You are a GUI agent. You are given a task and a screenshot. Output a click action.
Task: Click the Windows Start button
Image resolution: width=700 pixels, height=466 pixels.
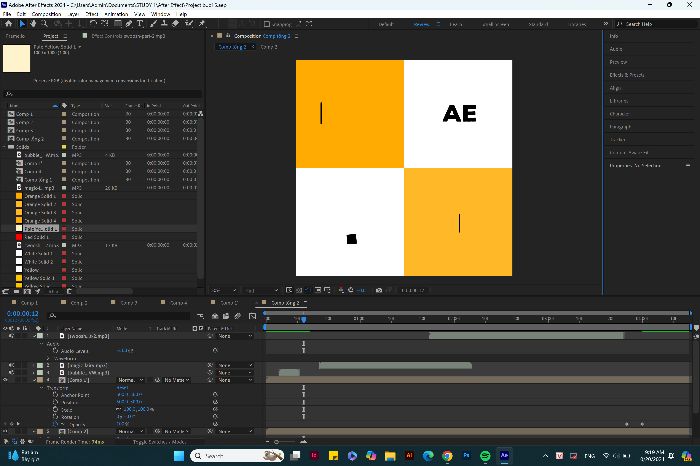(x=179, y=455)
